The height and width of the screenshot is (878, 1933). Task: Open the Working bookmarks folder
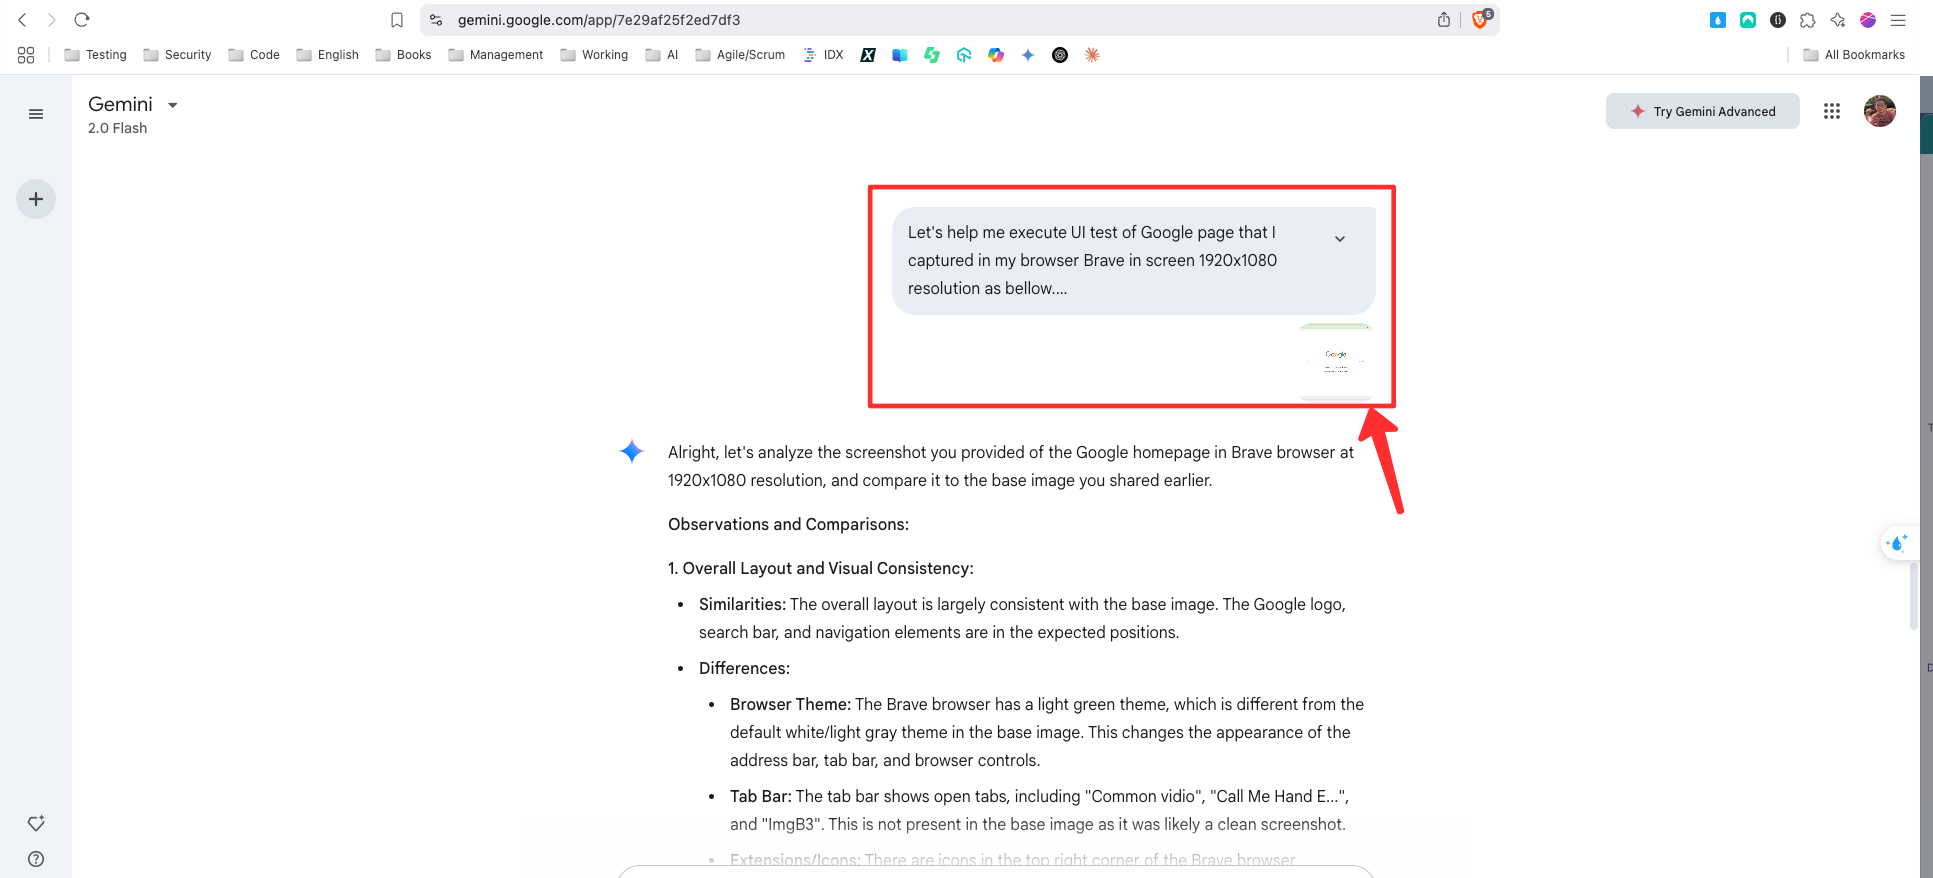coord(594,55)
